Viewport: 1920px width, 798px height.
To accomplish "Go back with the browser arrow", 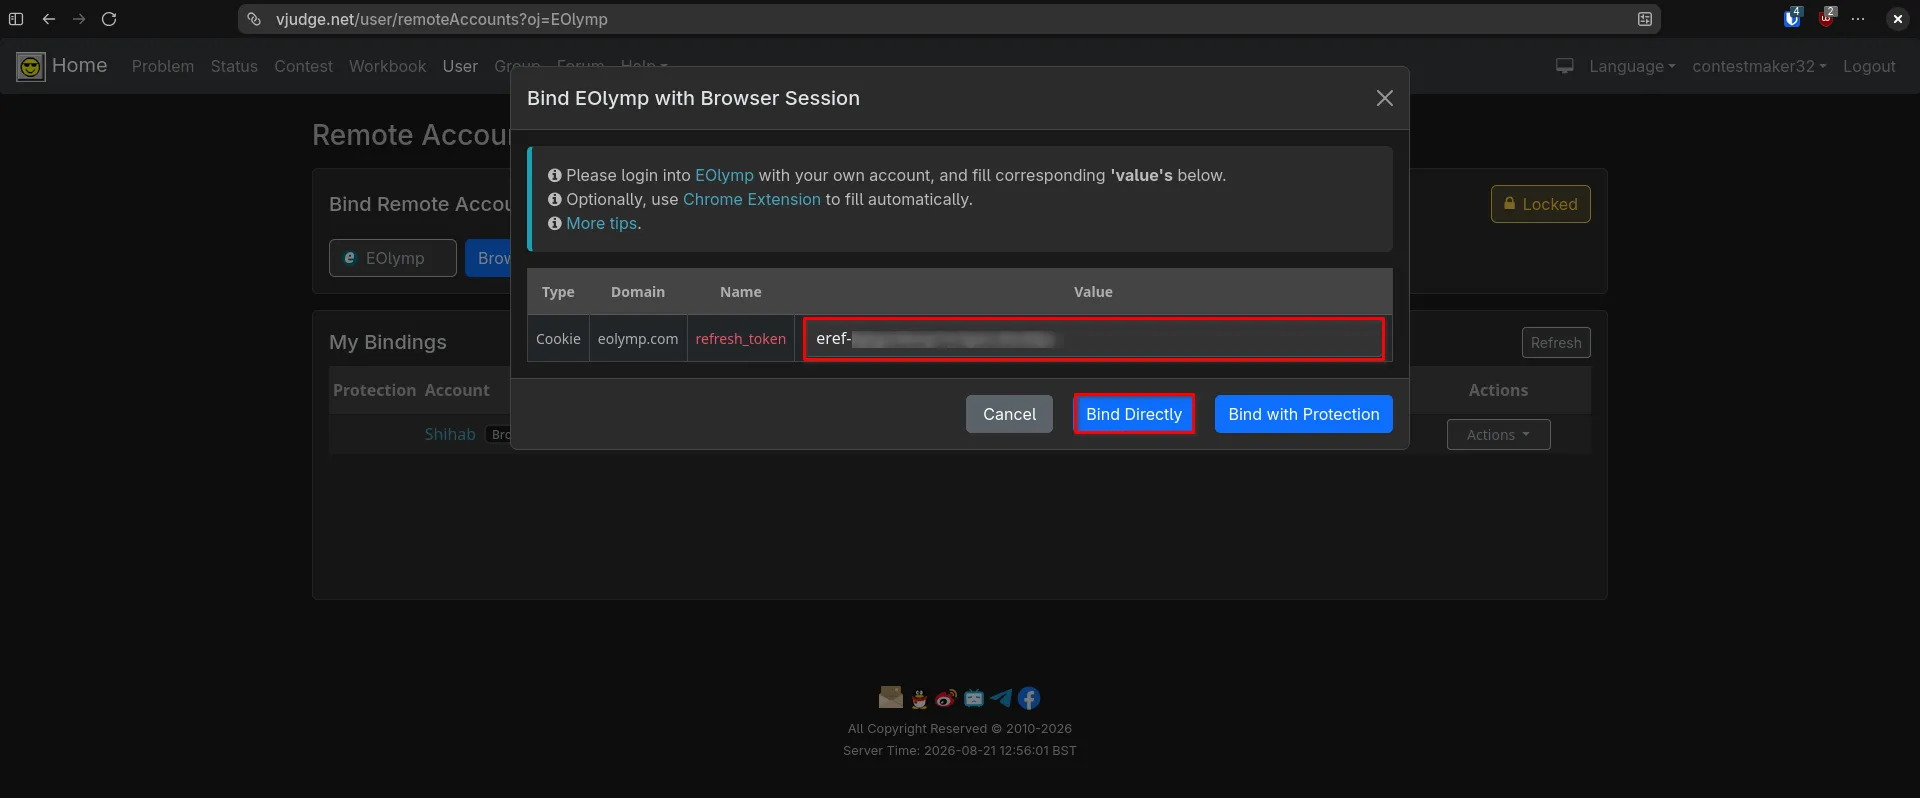I will pyautogui.click(x=48, y=19).
